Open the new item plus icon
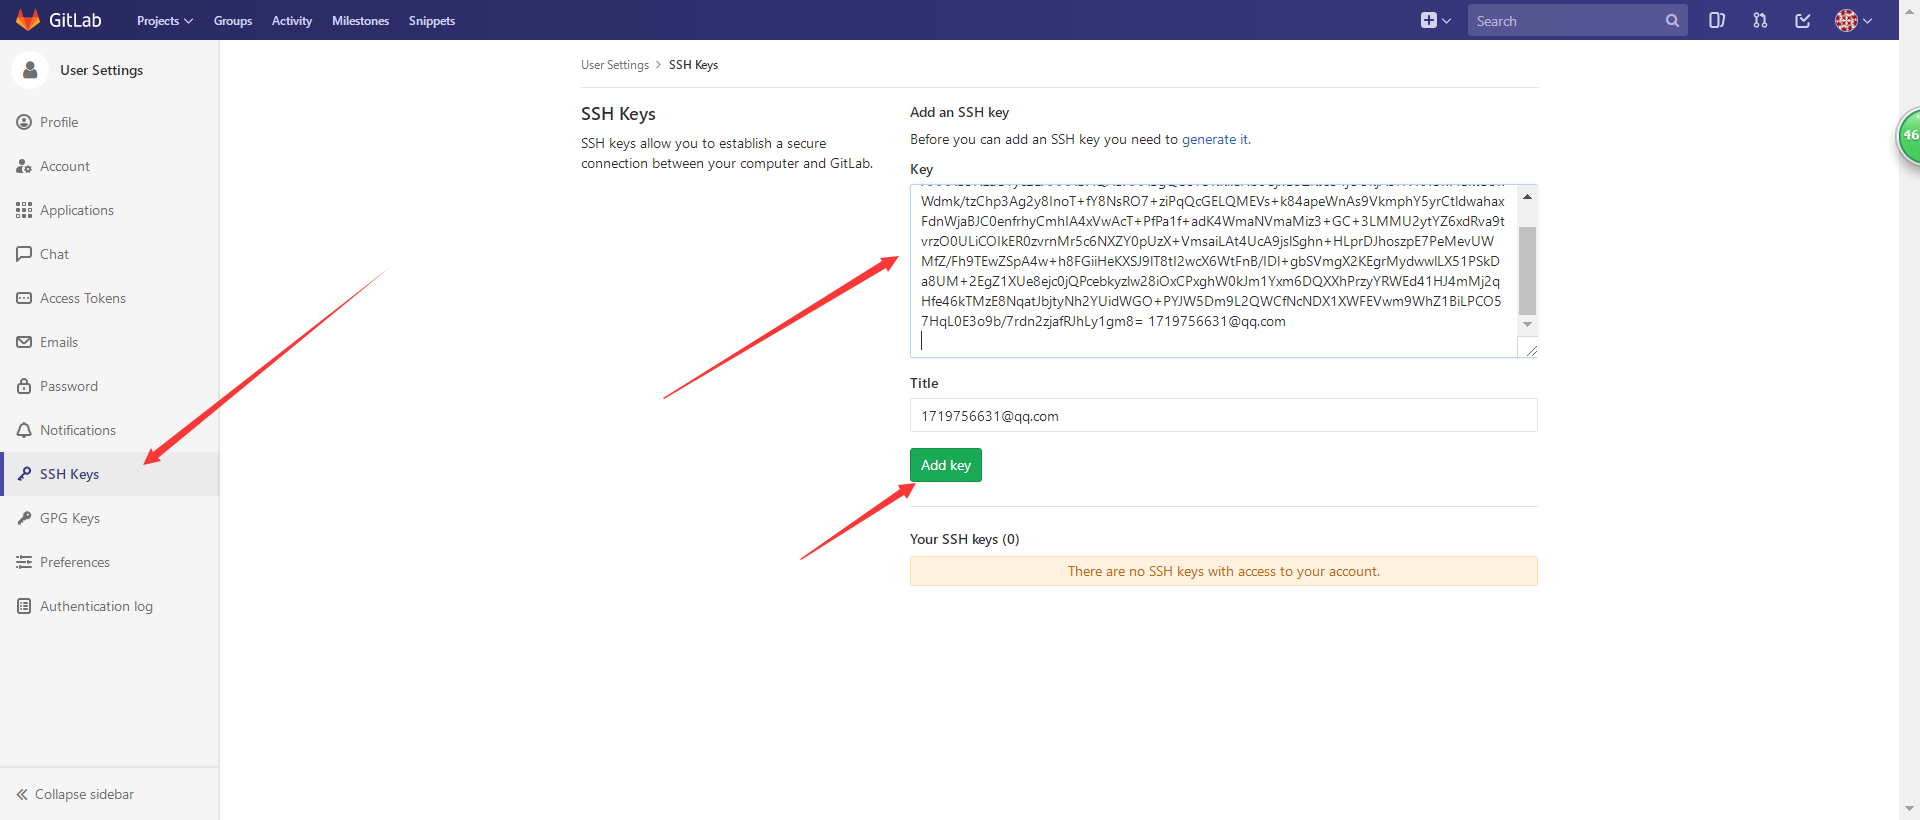1920x820 pixels. 1428,20
